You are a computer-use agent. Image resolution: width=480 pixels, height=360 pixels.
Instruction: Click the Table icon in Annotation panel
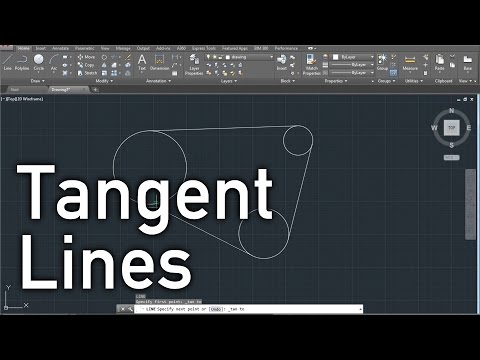point(175,73)
